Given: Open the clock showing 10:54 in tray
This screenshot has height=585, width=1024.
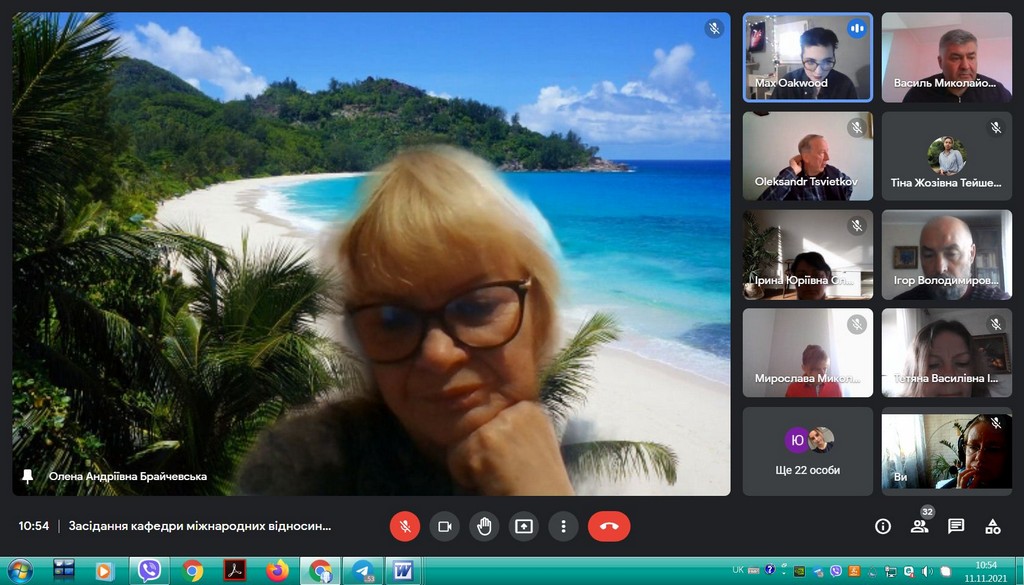Looking at the screenshot, I should [986, 571].
